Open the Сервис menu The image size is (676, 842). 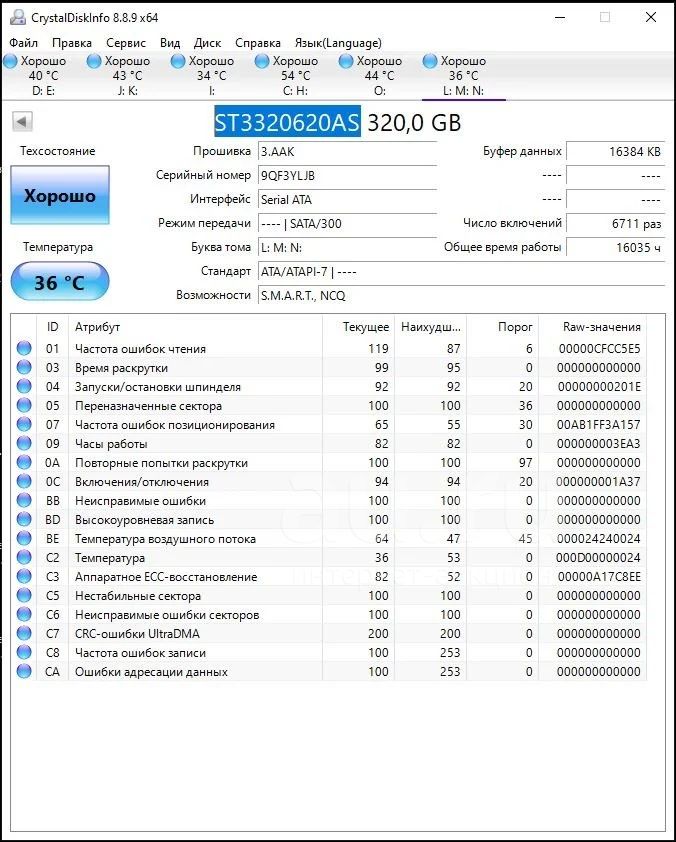(126, 43)
